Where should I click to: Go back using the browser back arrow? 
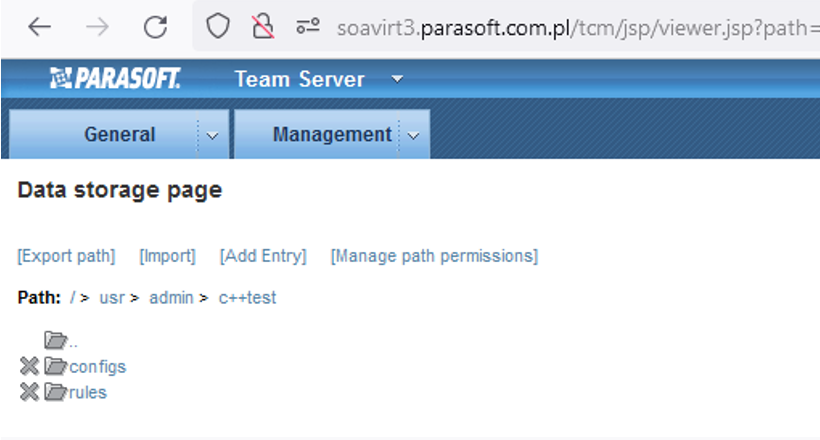click(x=39, y=27)
